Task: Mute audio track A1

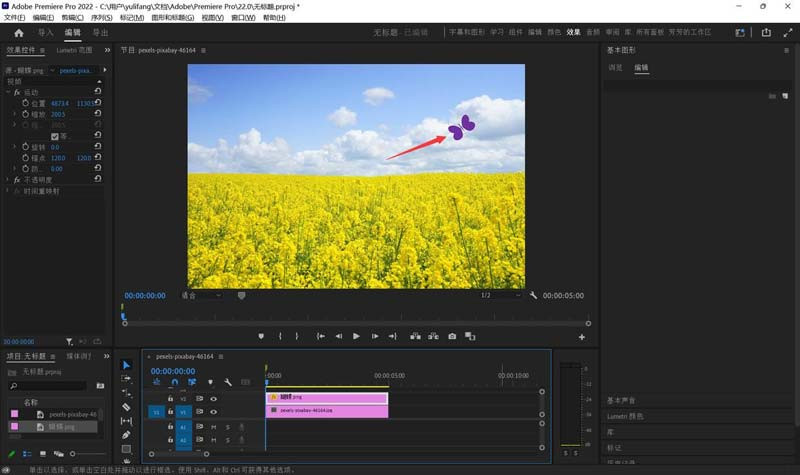Action: (213, 427)
